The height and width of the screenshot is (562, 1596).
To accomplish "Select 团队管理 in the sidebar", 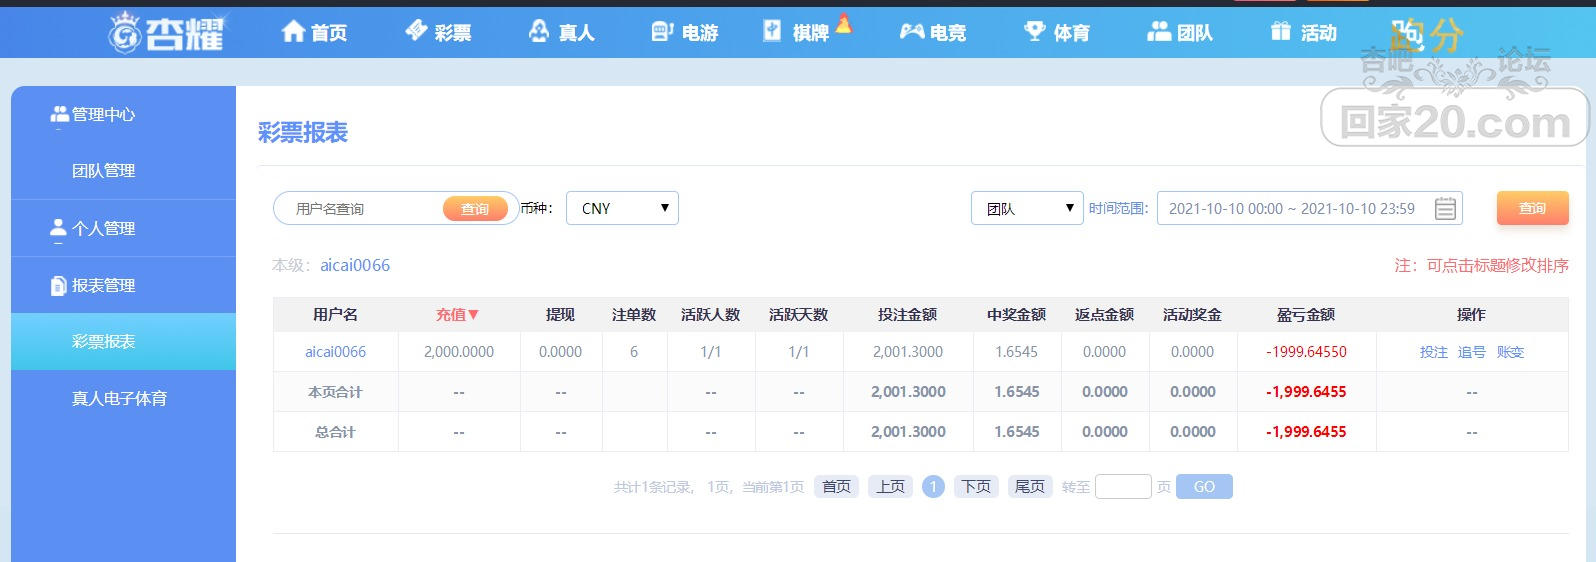I will pos(123,171).
